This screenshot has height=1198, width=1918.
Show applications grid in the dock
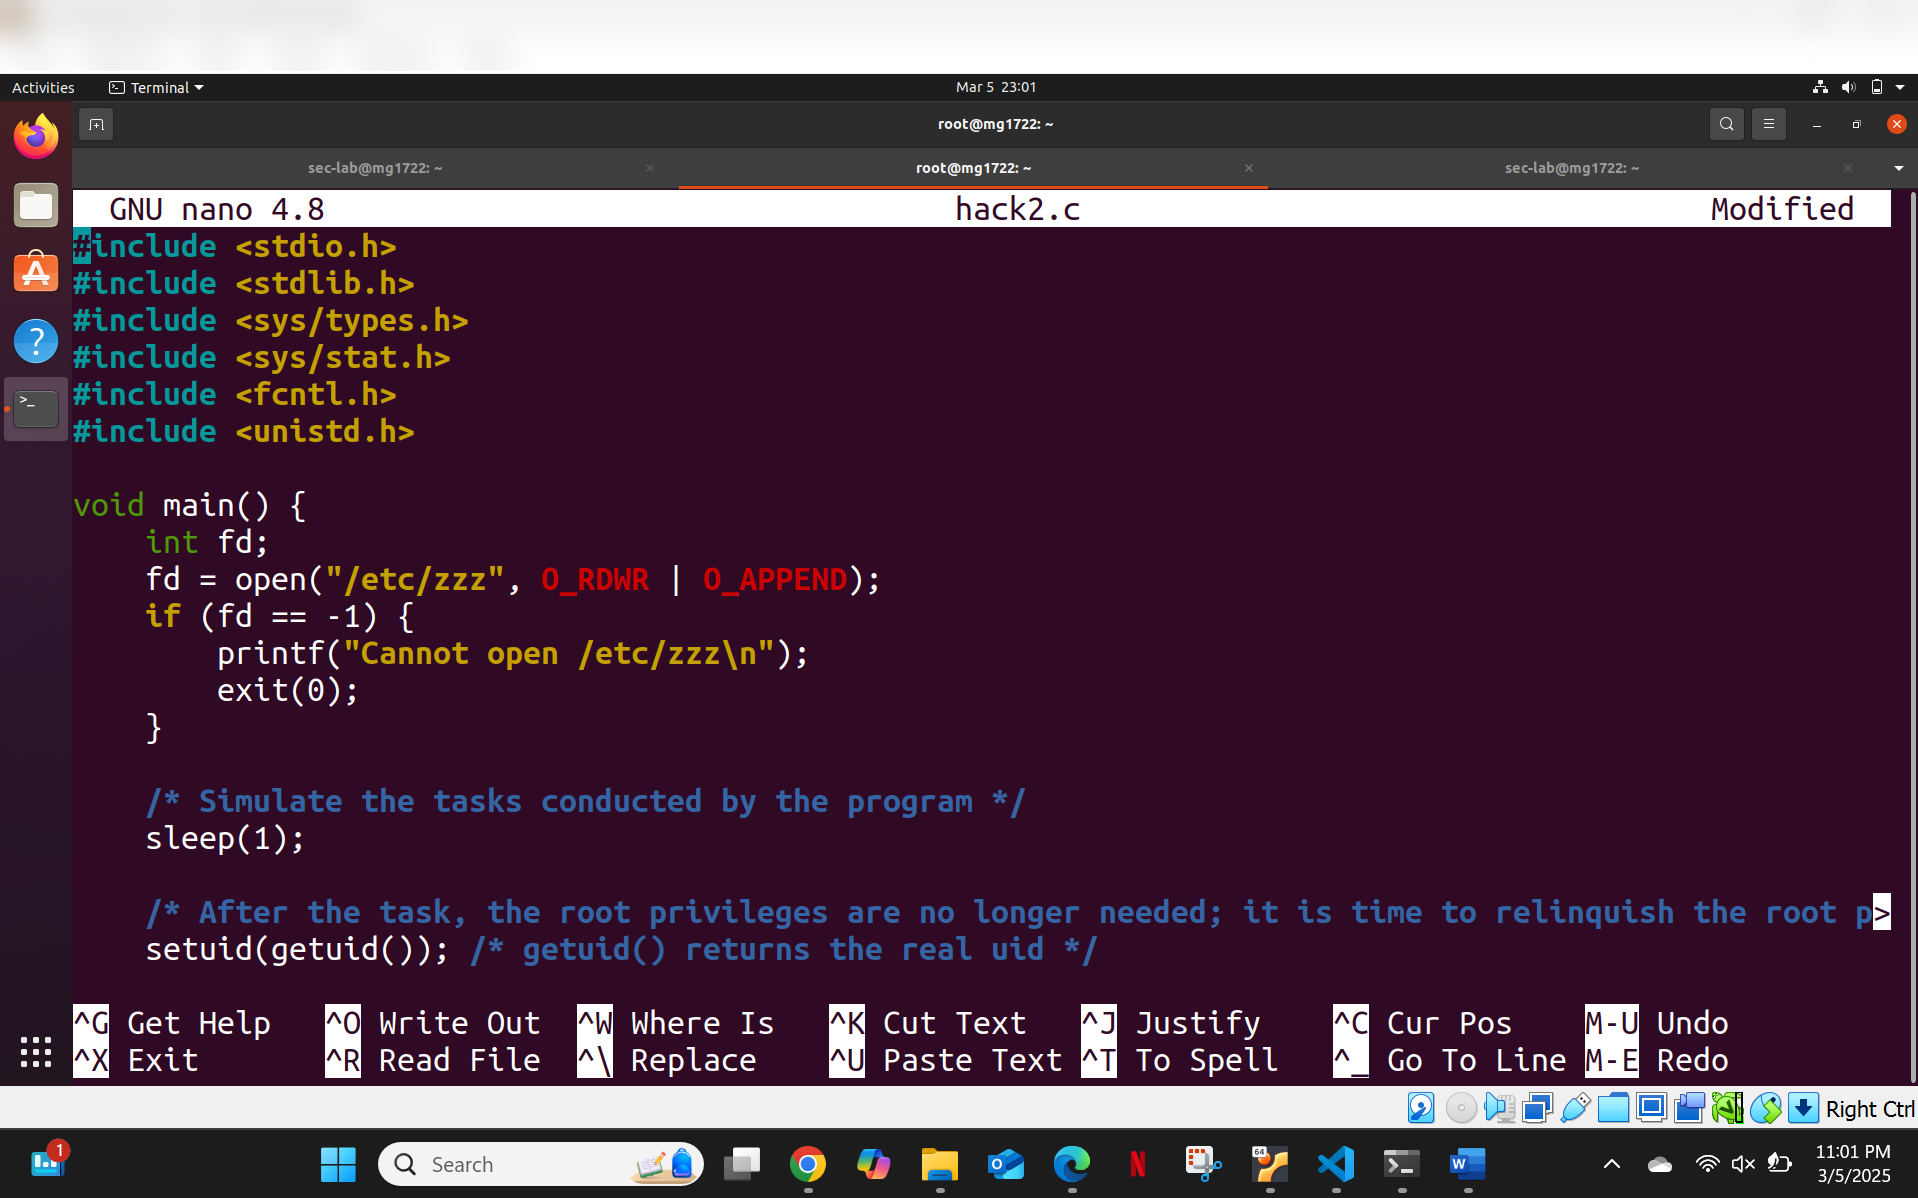(x=36, y=1051)
